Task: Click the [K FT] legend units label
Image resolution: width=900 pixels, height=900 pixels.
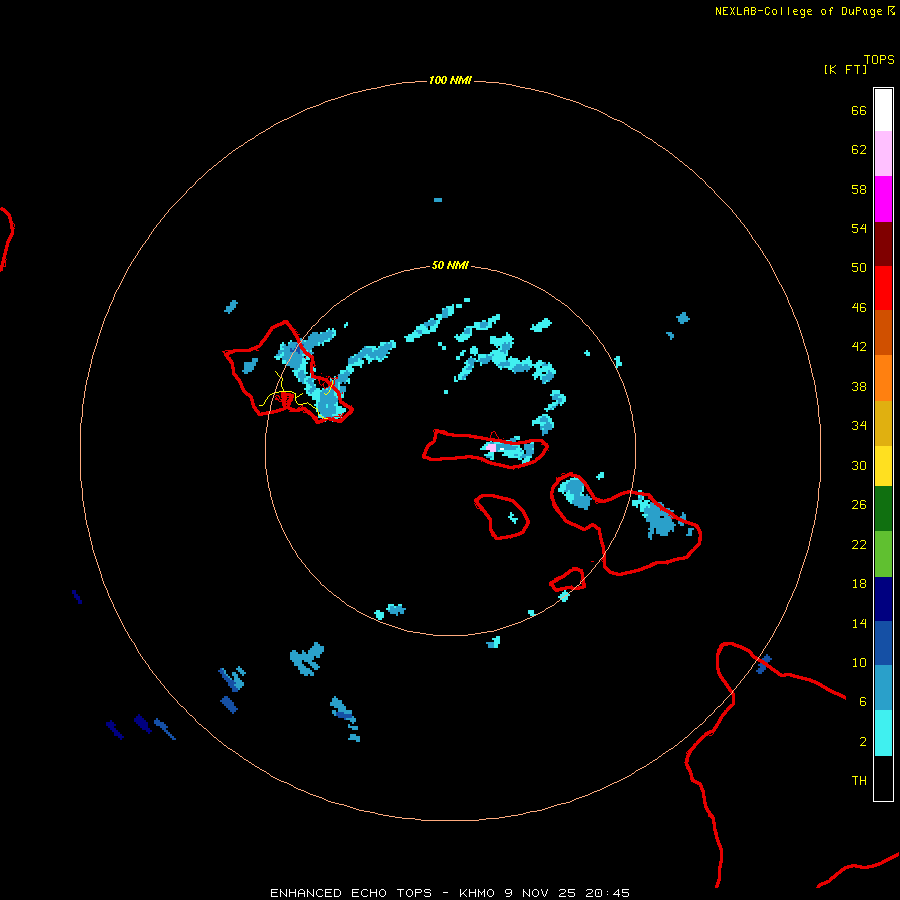Action: [845, 70]
